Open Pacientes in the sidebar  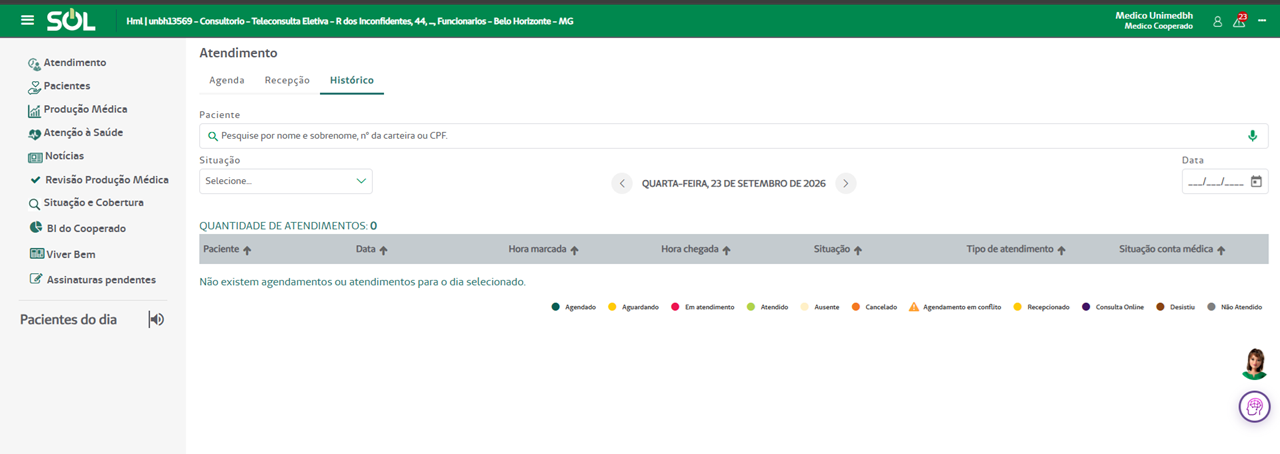click(67, 86)
